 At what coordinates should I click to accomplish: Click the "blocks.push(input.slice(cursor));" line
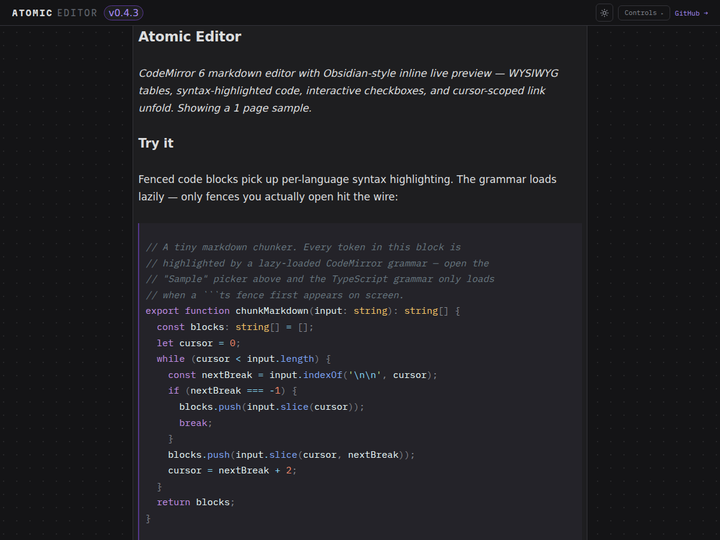271,407
